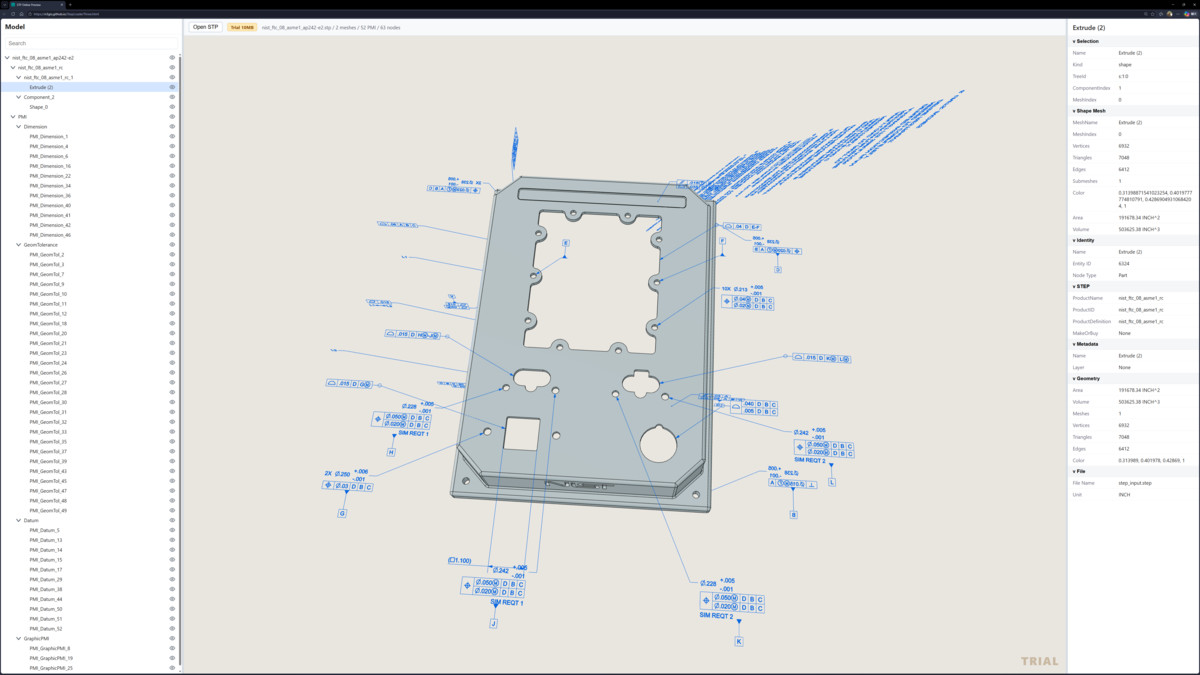Collapse the STEP properties section
1200x675 pixels.
click(x=1133, y=286)
